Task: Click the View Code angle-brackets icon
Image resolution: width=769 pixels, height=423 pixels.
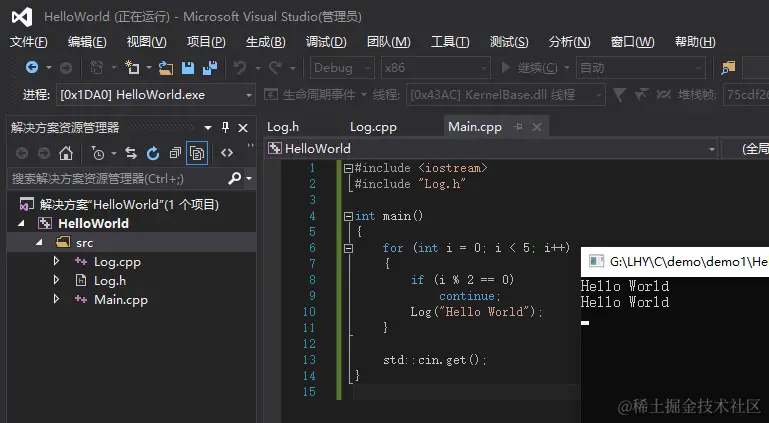Action: pos(227,153)
